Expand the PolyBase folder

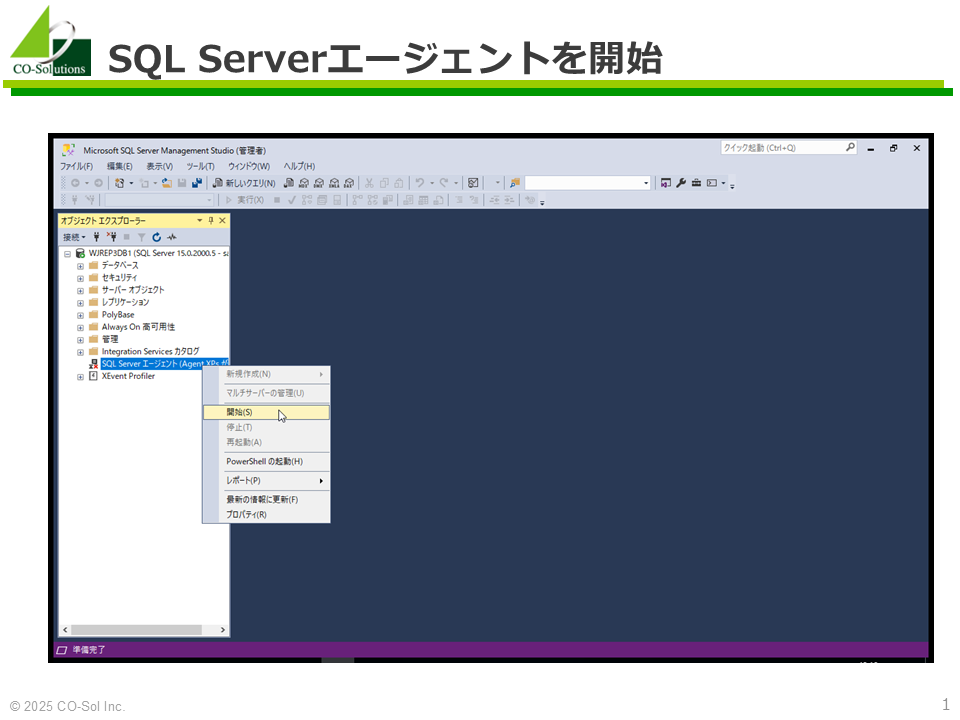click(x=80, y=315)
